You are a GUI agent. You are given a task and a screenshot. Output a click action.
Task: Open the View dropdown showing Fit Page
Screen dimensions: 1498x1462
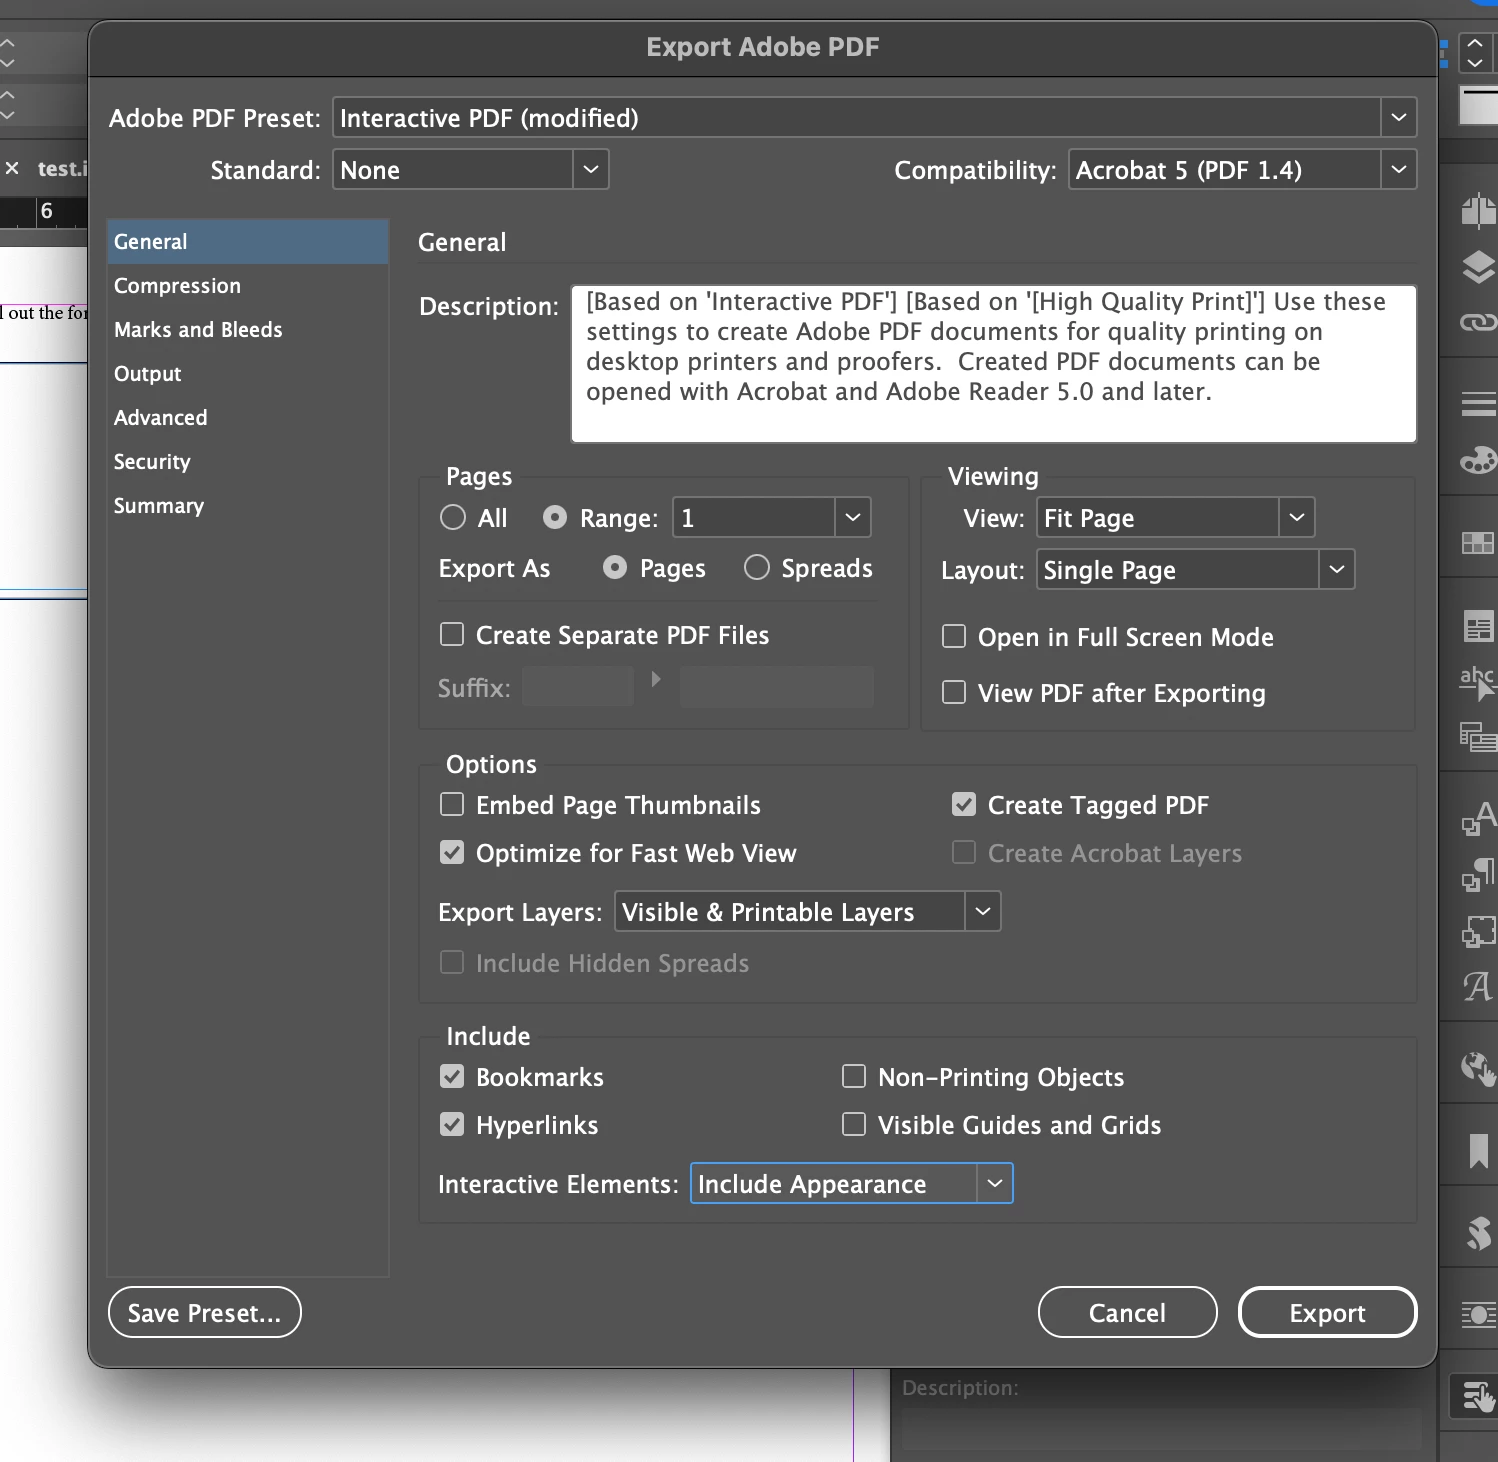point(1175,517)
